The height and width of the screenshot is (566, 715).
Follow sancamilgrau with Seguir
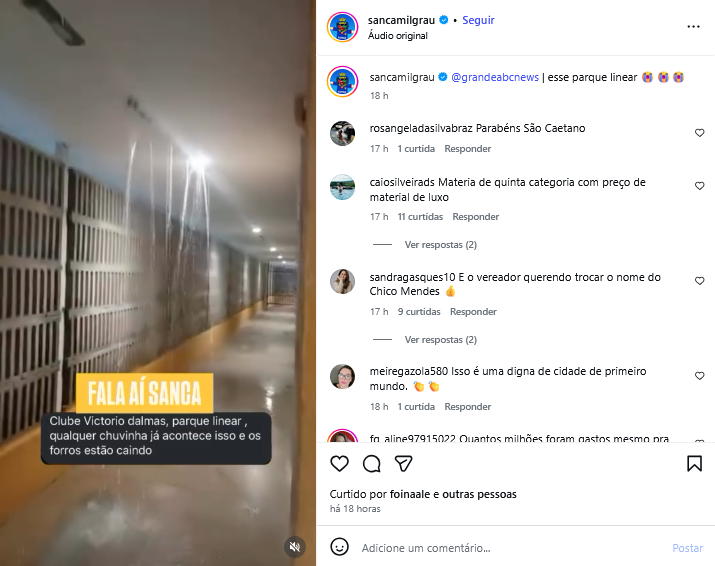point(478,20)
